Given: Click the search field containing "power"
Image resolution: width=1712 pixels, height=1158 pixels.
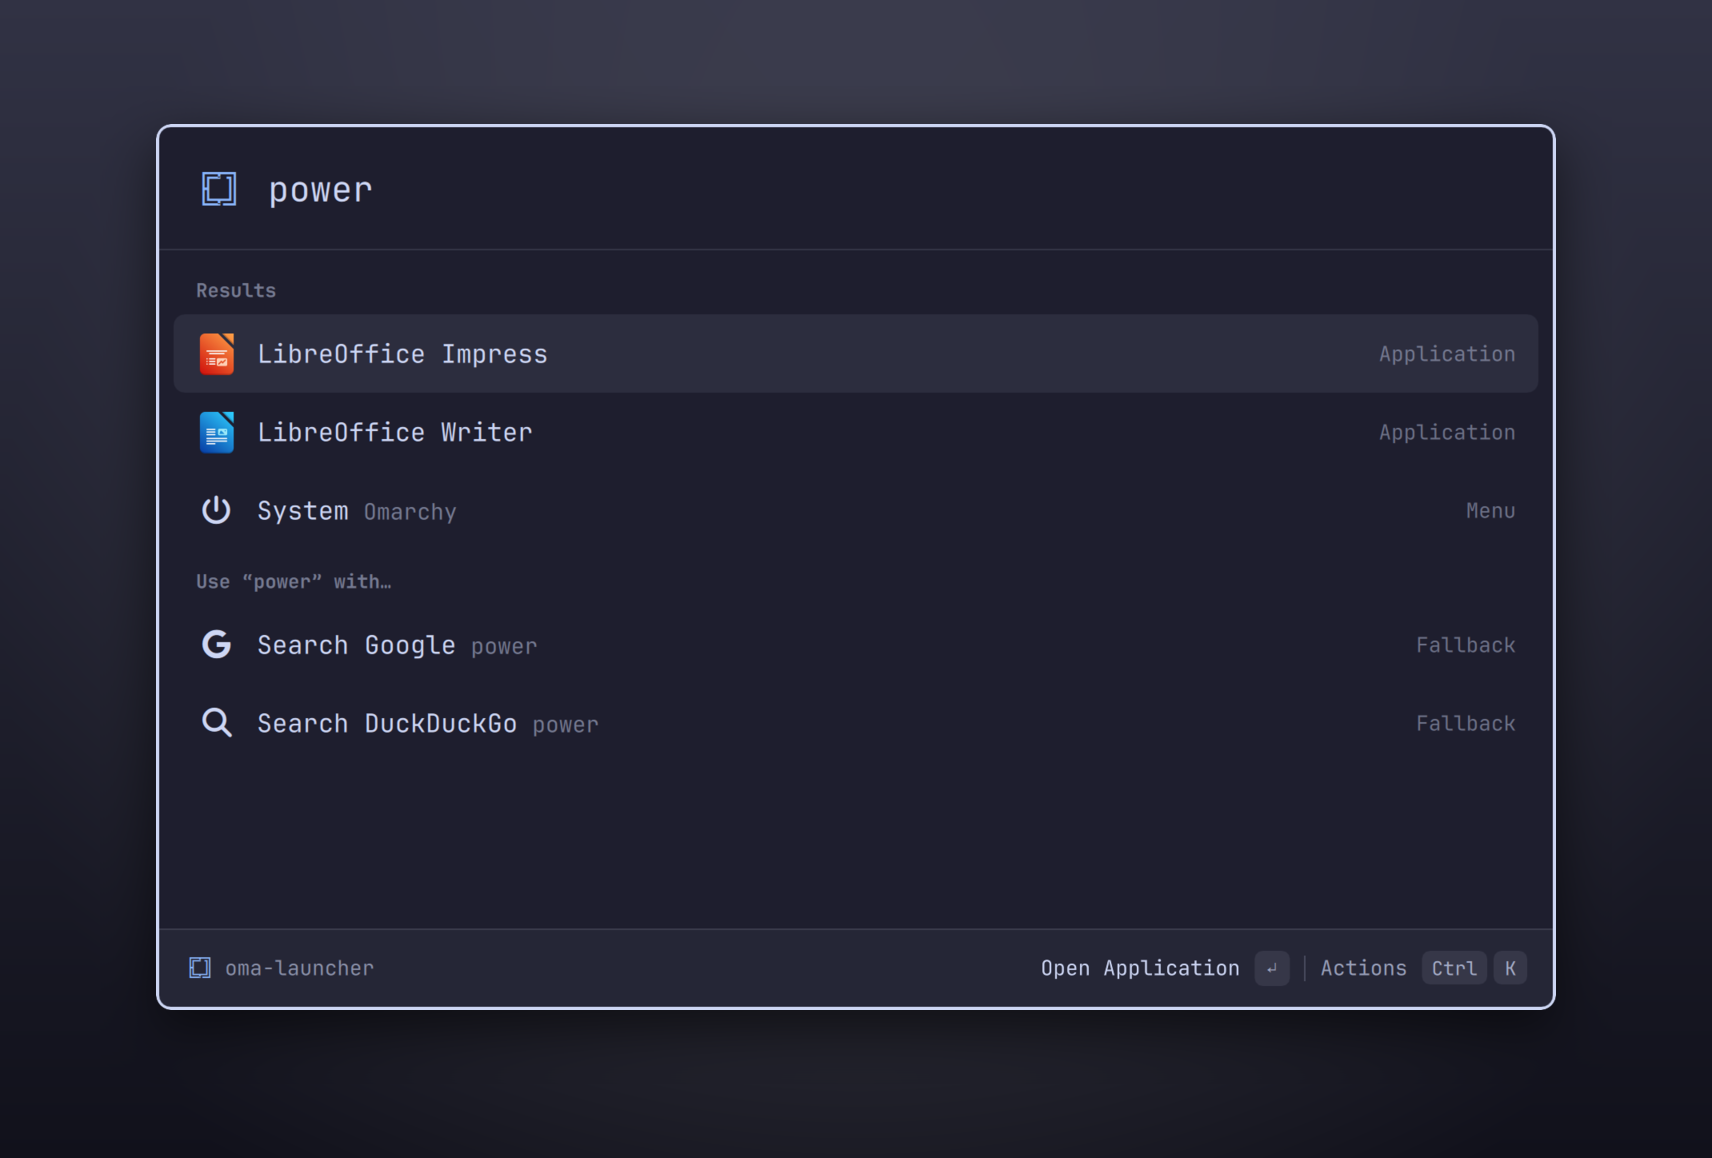Looking at the screenshot, I should (890, 189).
